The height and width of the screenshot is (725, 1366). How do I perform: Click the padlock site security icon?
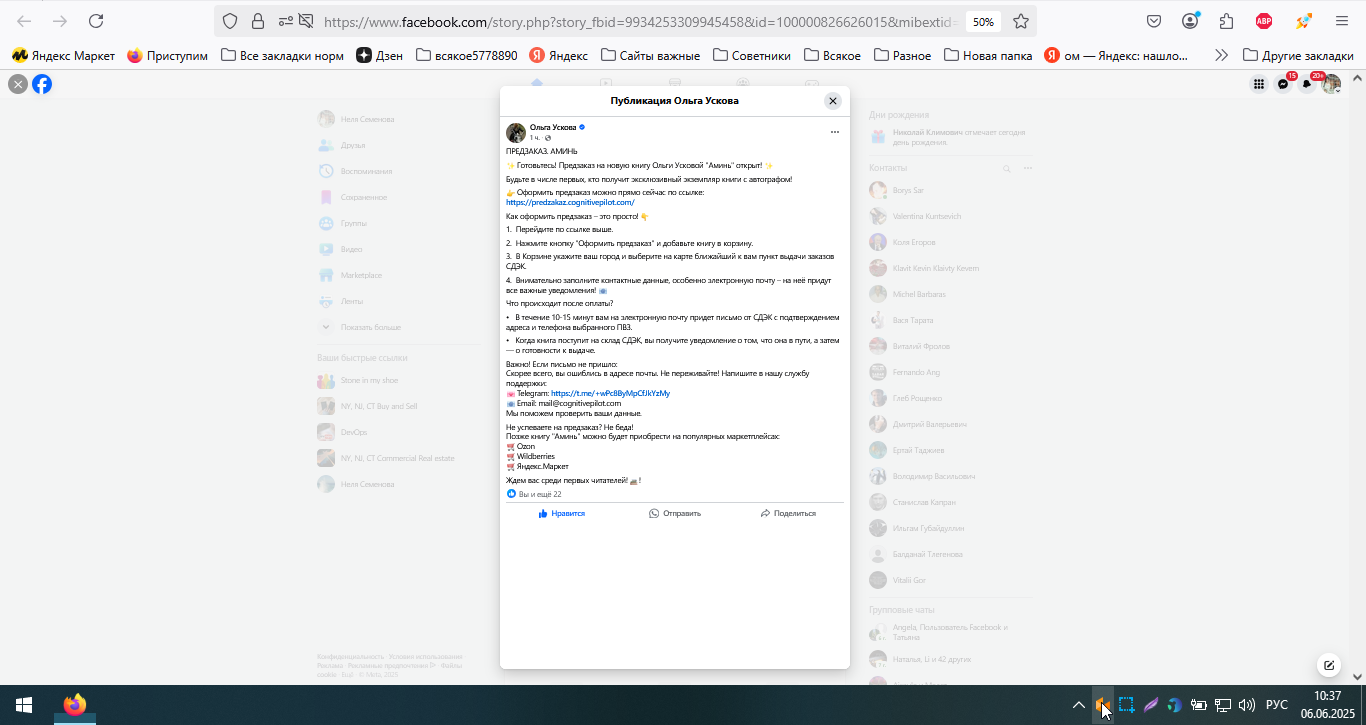[x=258, y=21]
